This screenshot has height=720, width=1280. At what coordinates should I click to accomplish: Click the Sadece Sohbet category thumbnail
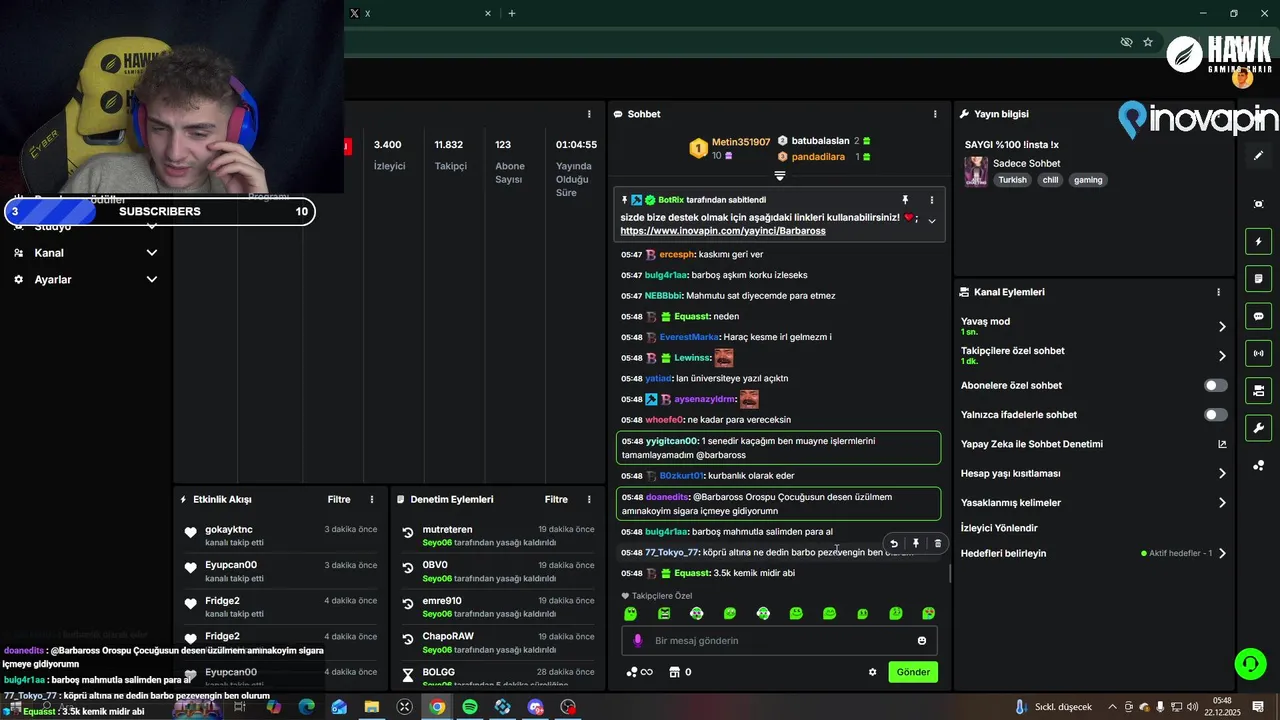pos(976,171)
